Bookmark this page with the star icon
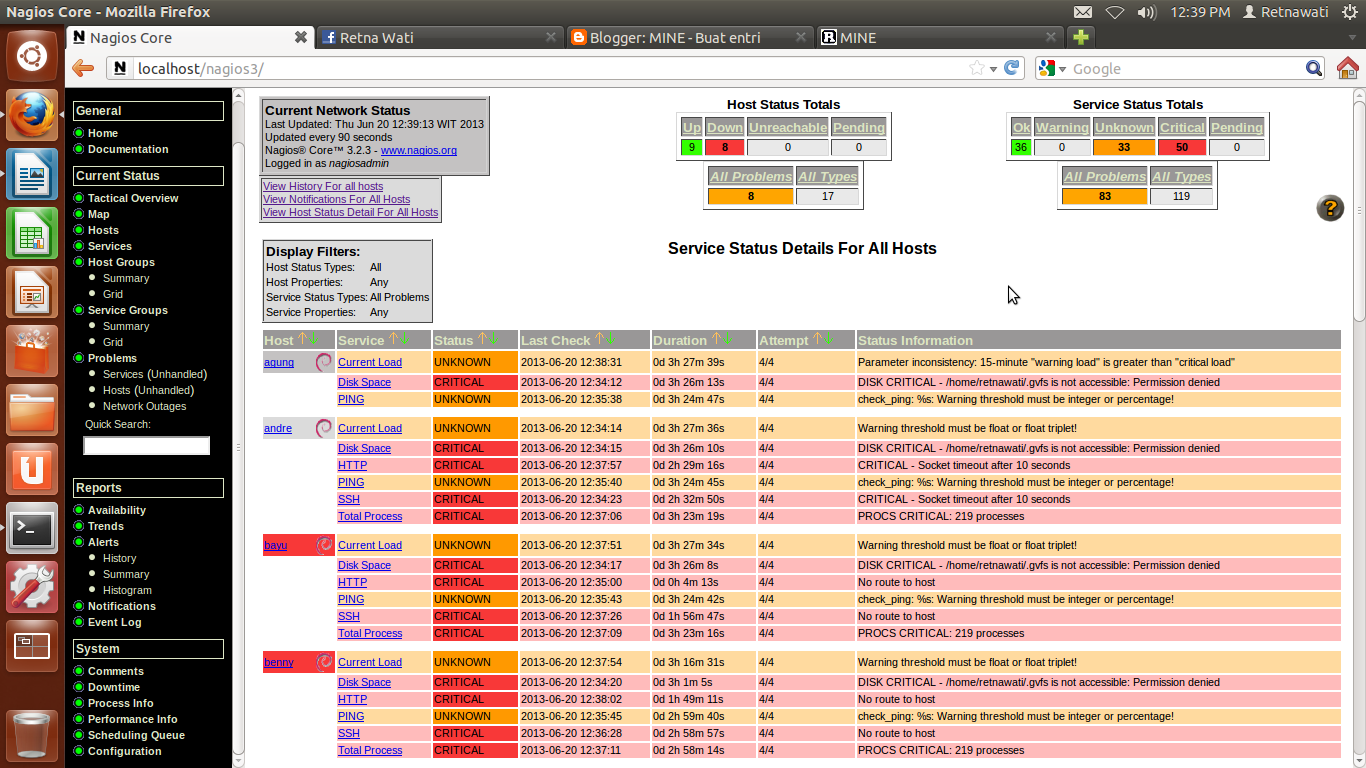 point(977,68)
